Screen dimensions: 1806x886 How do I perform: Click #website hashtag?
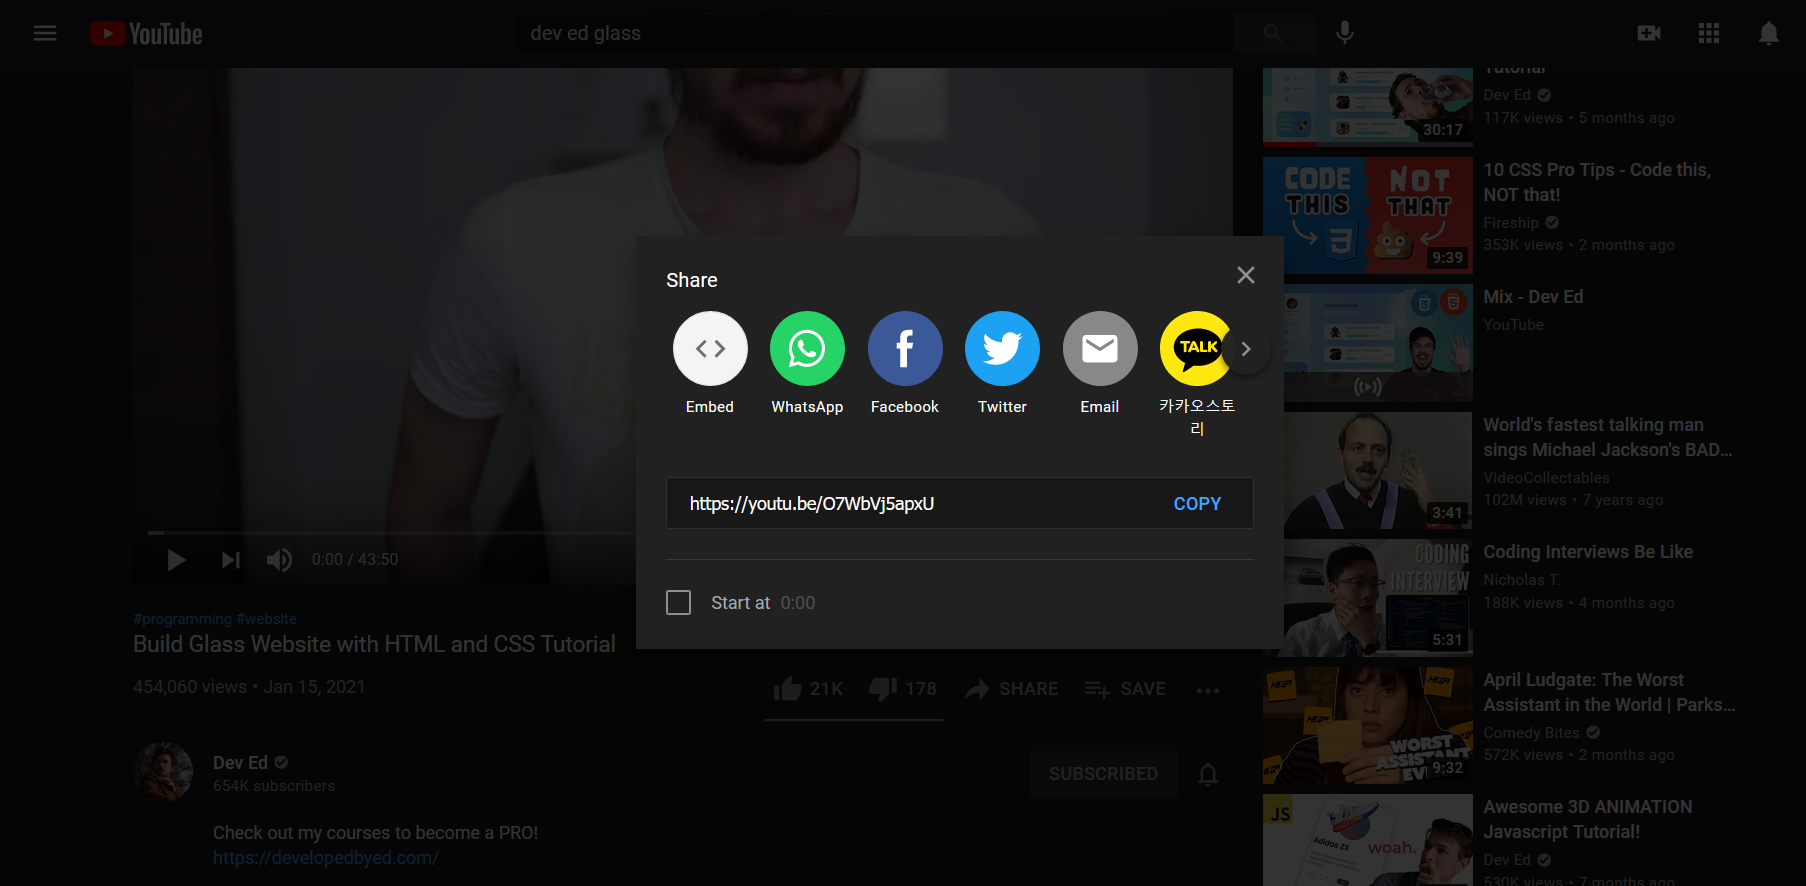[x=266, y=619]
